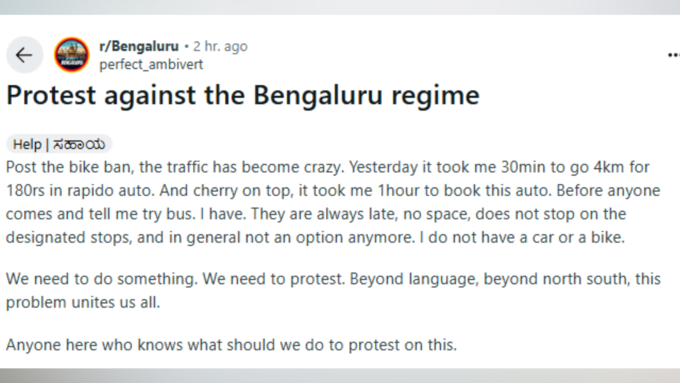This screenshot has width=680, height=383.
Task: Click the 'designated stops' phrase in the post
Action: click(69, 237)
